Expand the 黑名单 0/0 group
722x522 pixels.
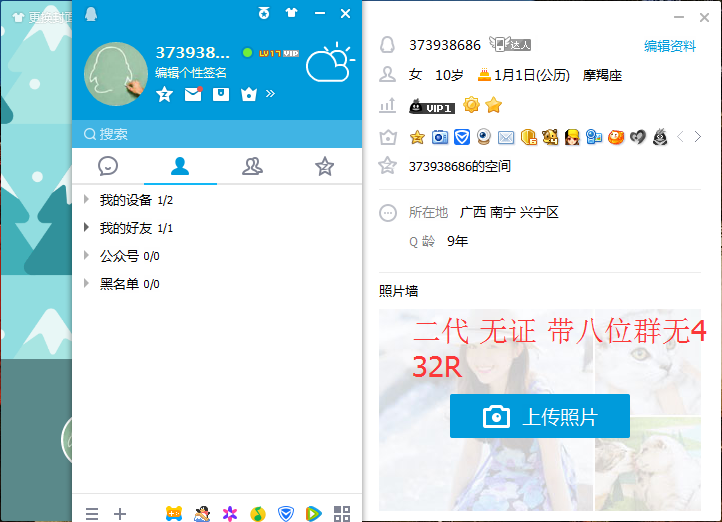click(x=217, y=284)
